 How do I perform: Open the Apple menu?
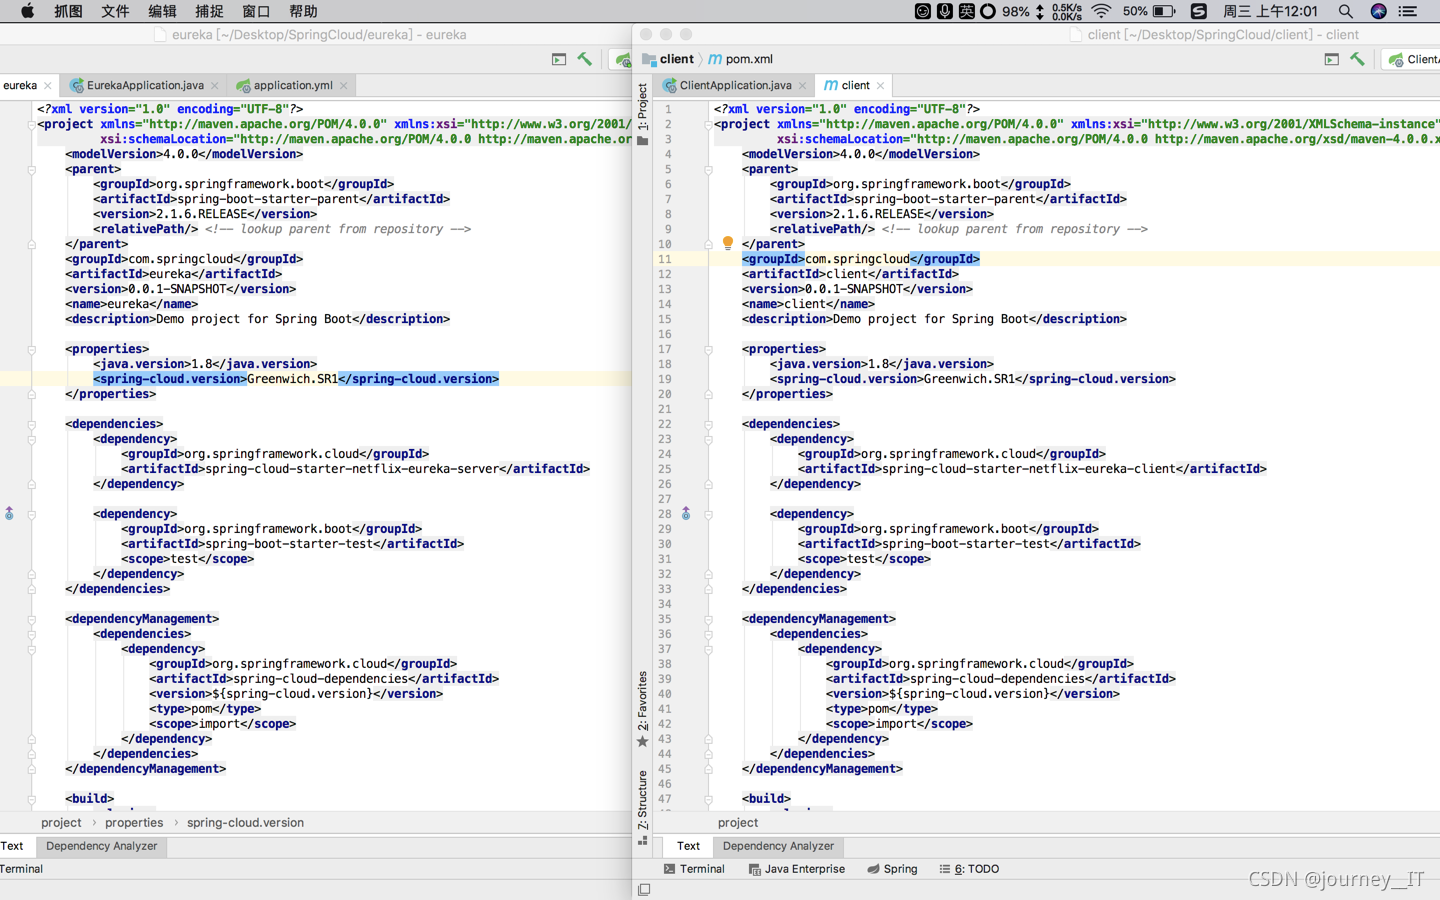27,11
